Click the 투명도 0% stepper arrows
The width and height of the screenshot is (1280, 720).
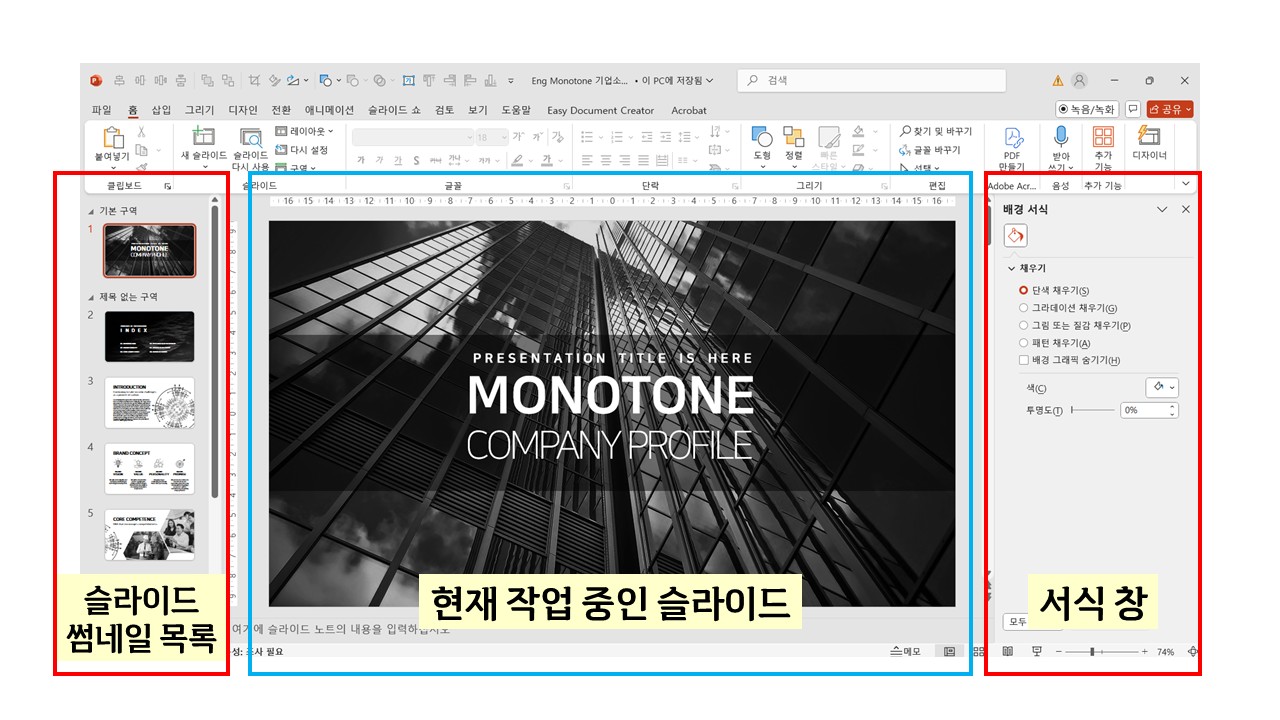click(1173, 410)
